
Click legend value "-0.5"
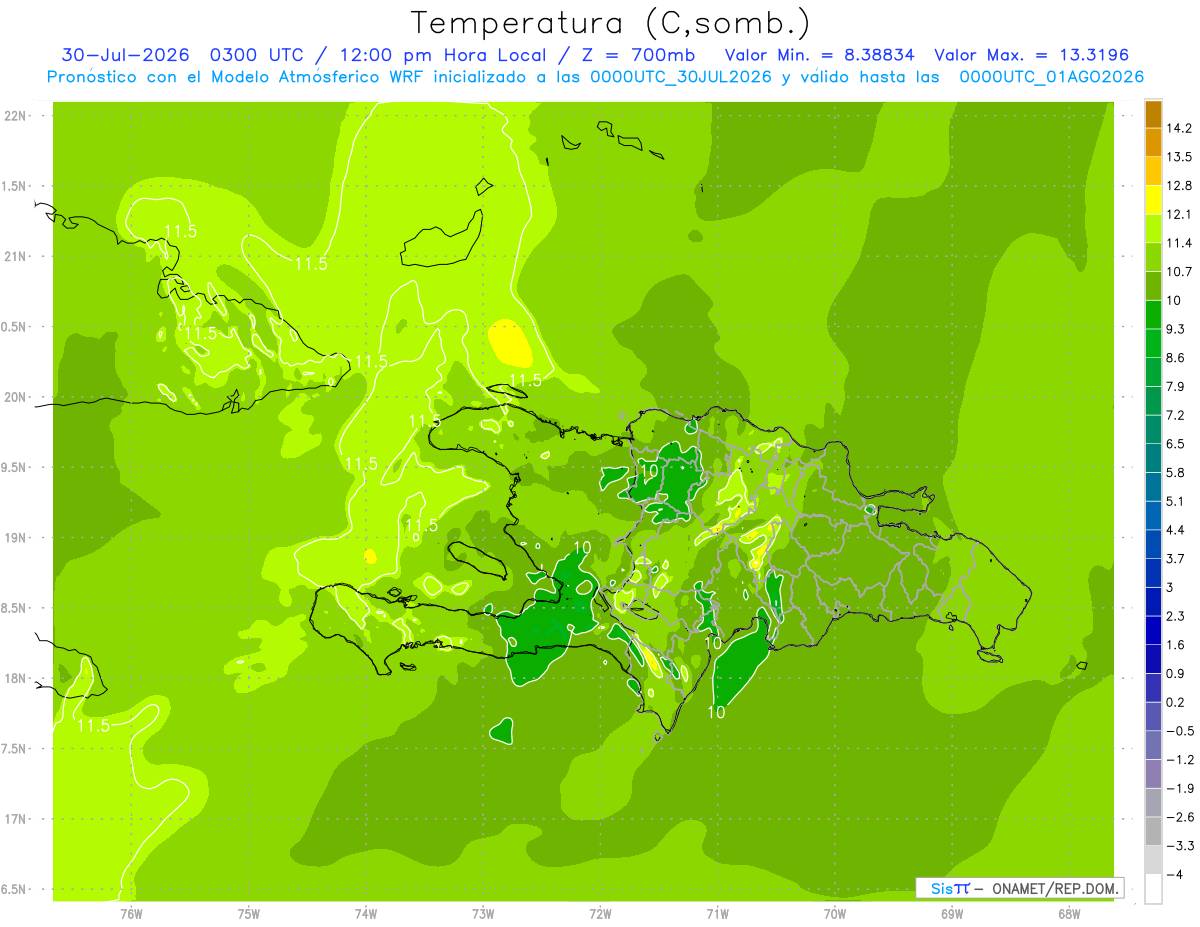1180,731
